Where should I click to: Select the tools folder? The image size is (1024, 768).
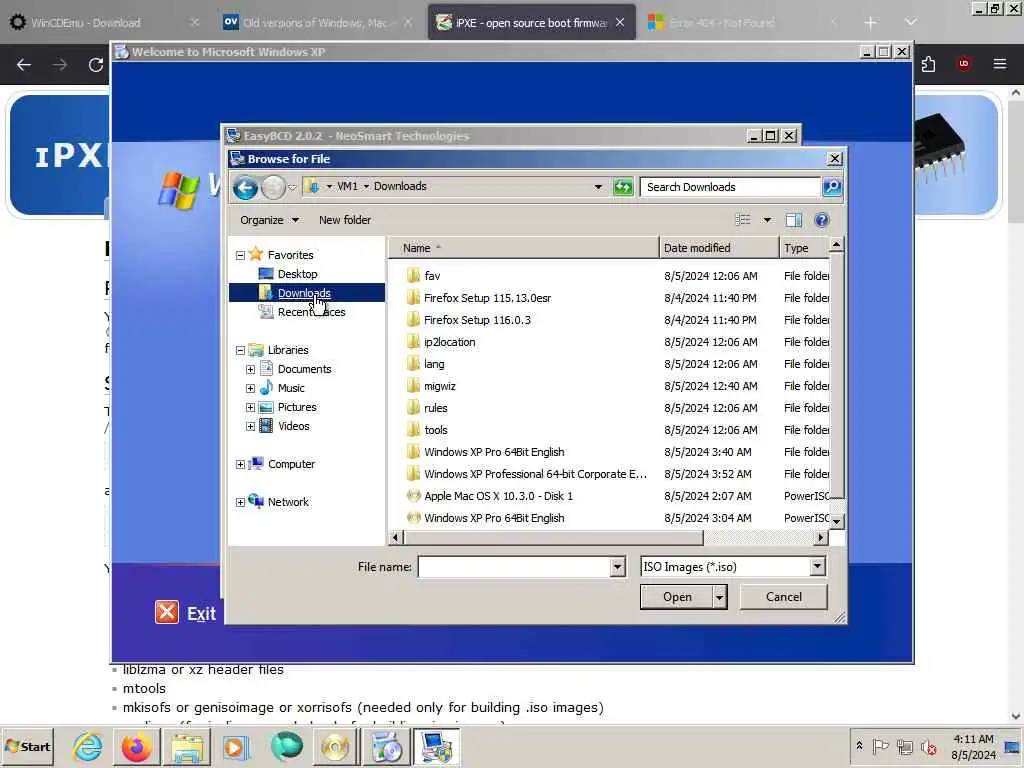coord(436,430)
